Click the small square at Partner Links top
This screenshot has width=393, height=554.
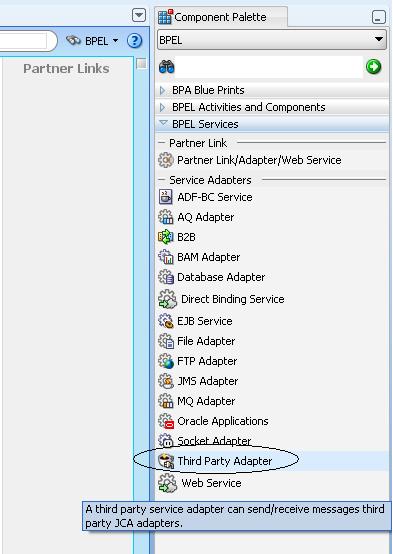tap(141, 64)
